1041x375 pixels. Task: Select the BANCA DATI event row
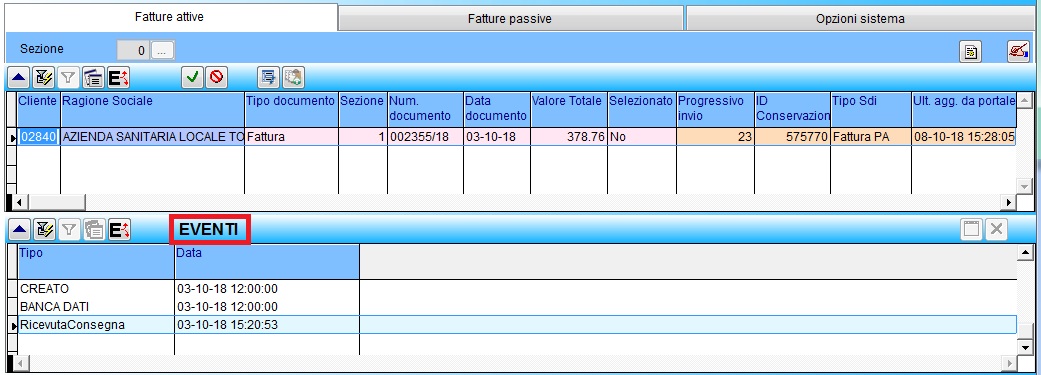517,307
